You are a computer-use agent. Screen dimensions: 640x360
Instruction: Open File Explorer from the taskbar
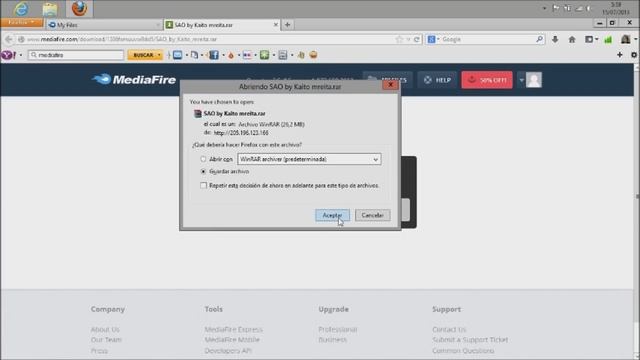[50, 9]
